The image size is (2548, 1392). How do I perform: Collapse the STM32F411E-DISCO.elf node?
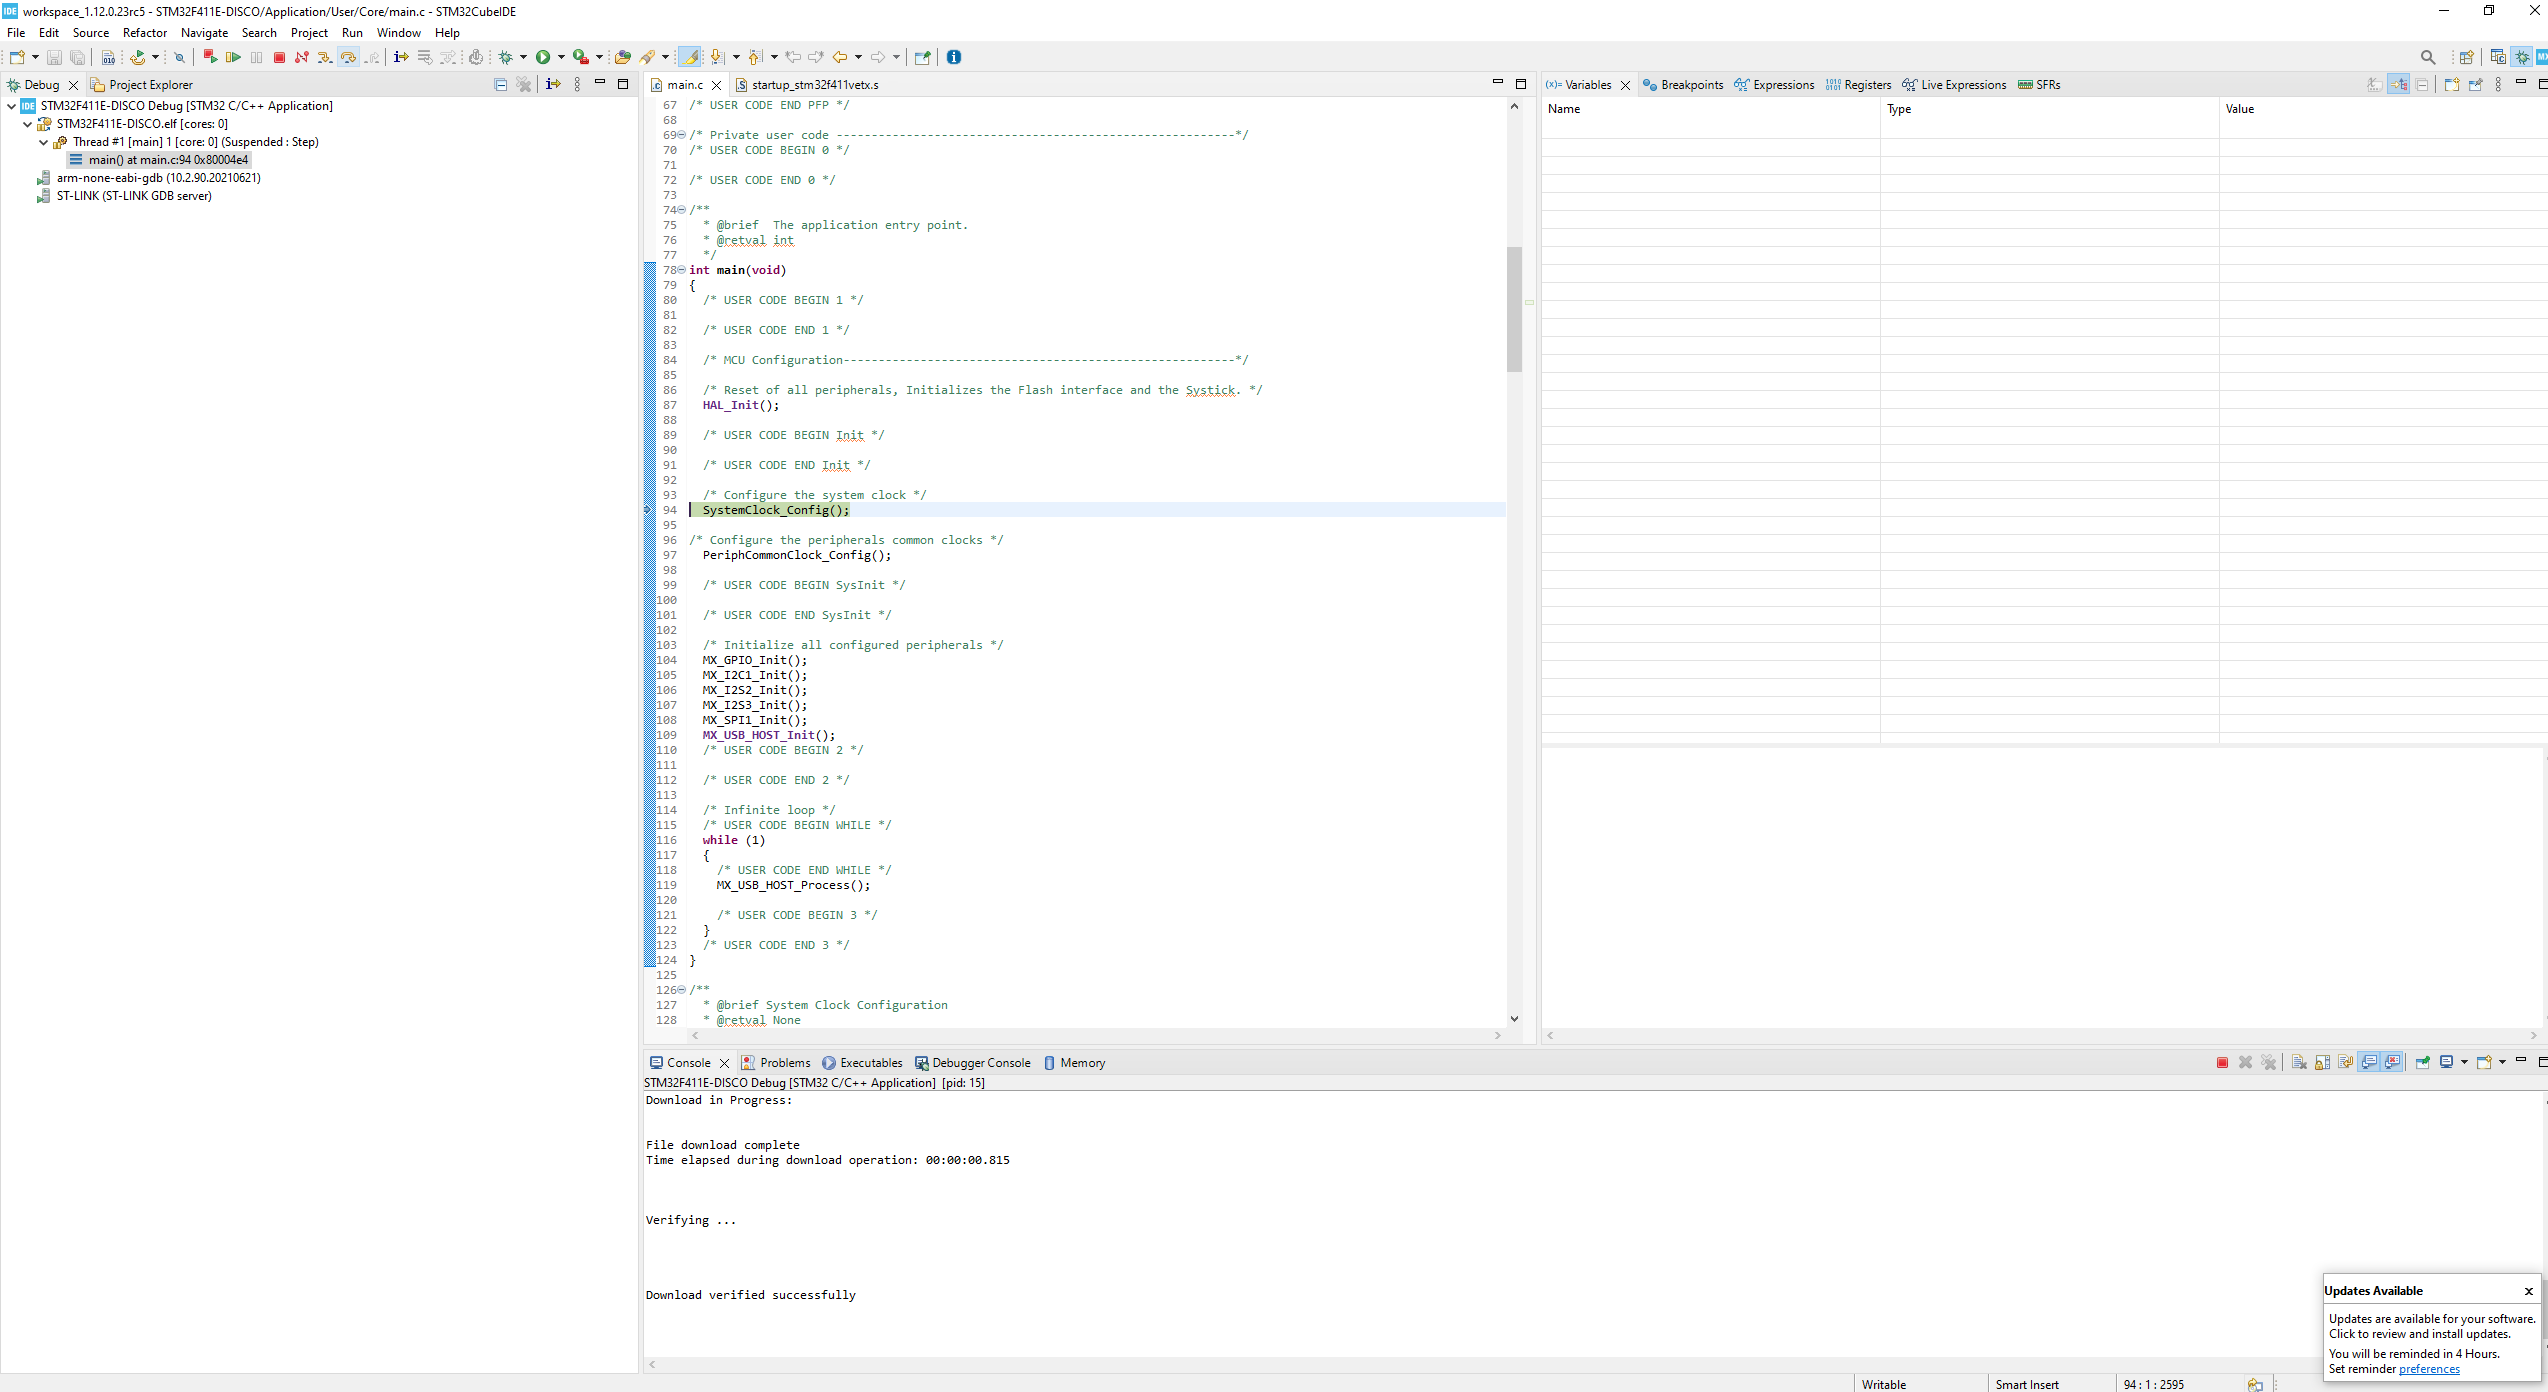click(x=27, y=124)
